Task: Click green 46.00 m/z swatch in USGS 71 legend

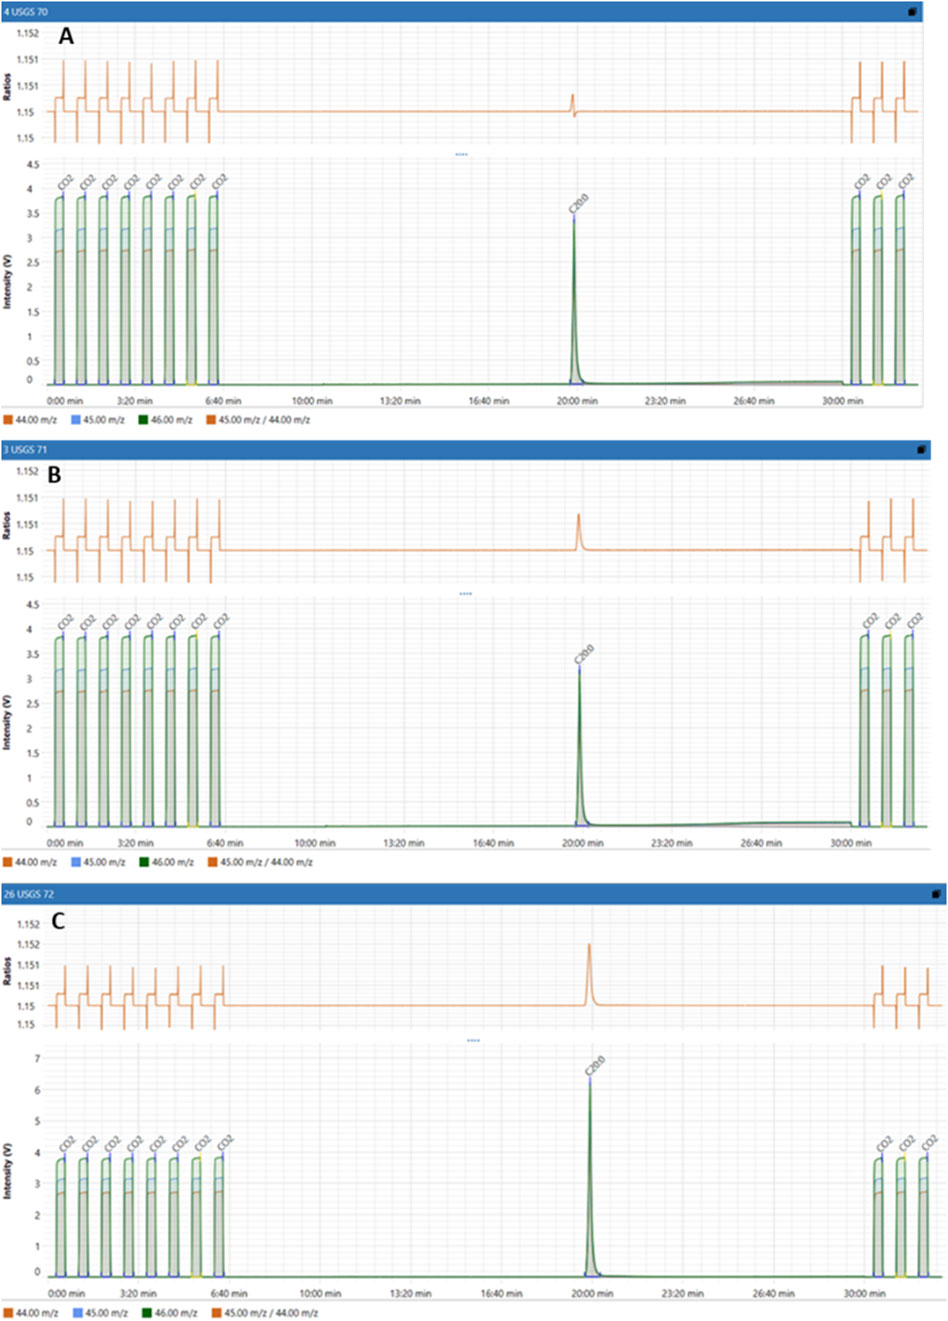Action: (x=145, y=862)
